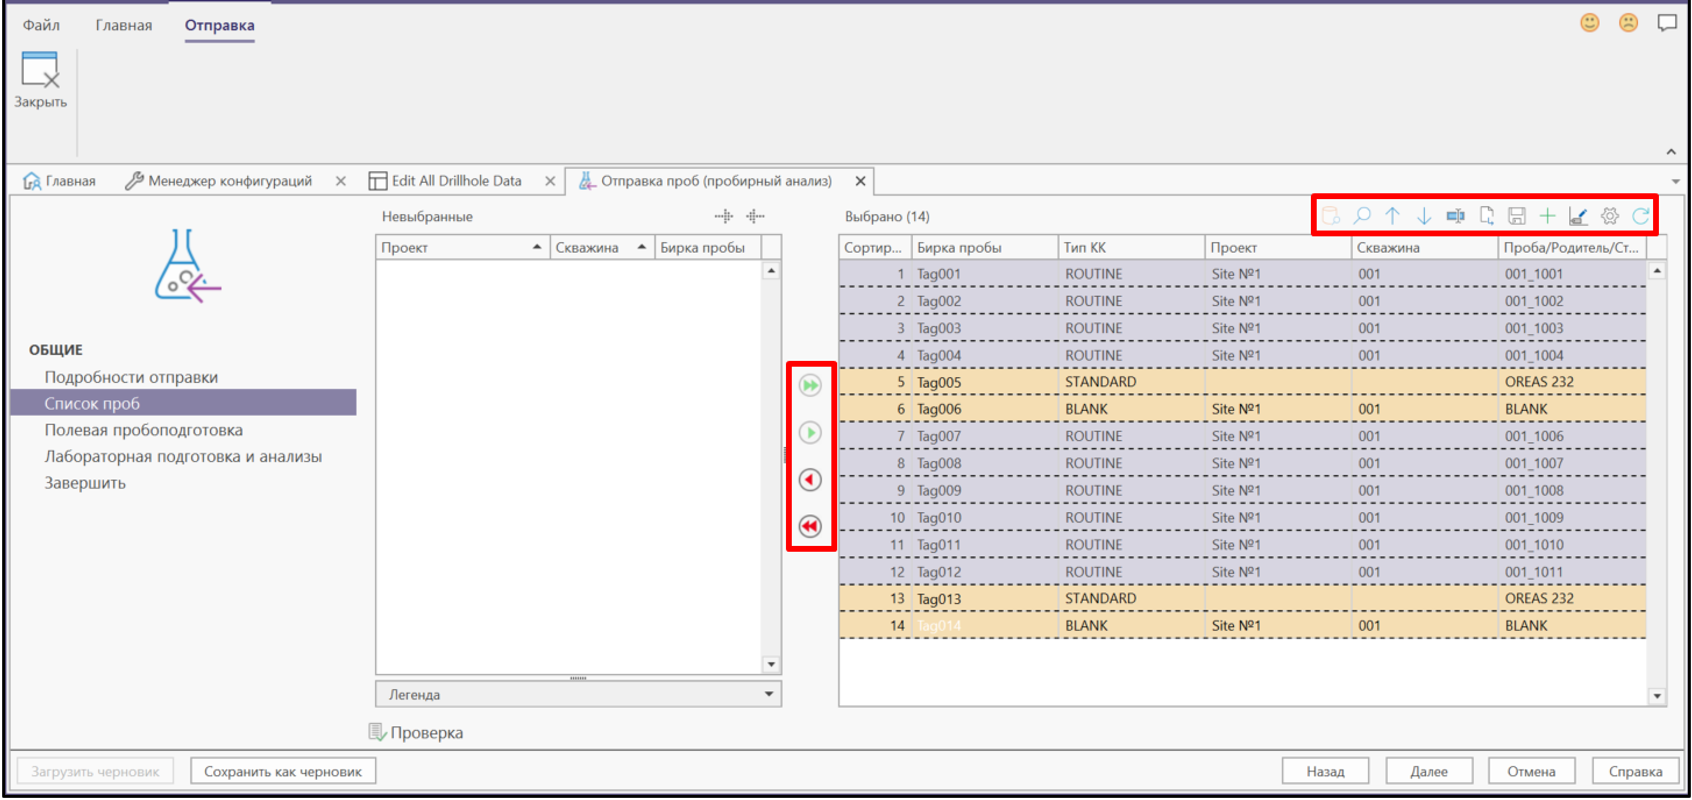Remove all samples with the red double-left arrow
Screen dimensions: 1692x800
(810, 526)
